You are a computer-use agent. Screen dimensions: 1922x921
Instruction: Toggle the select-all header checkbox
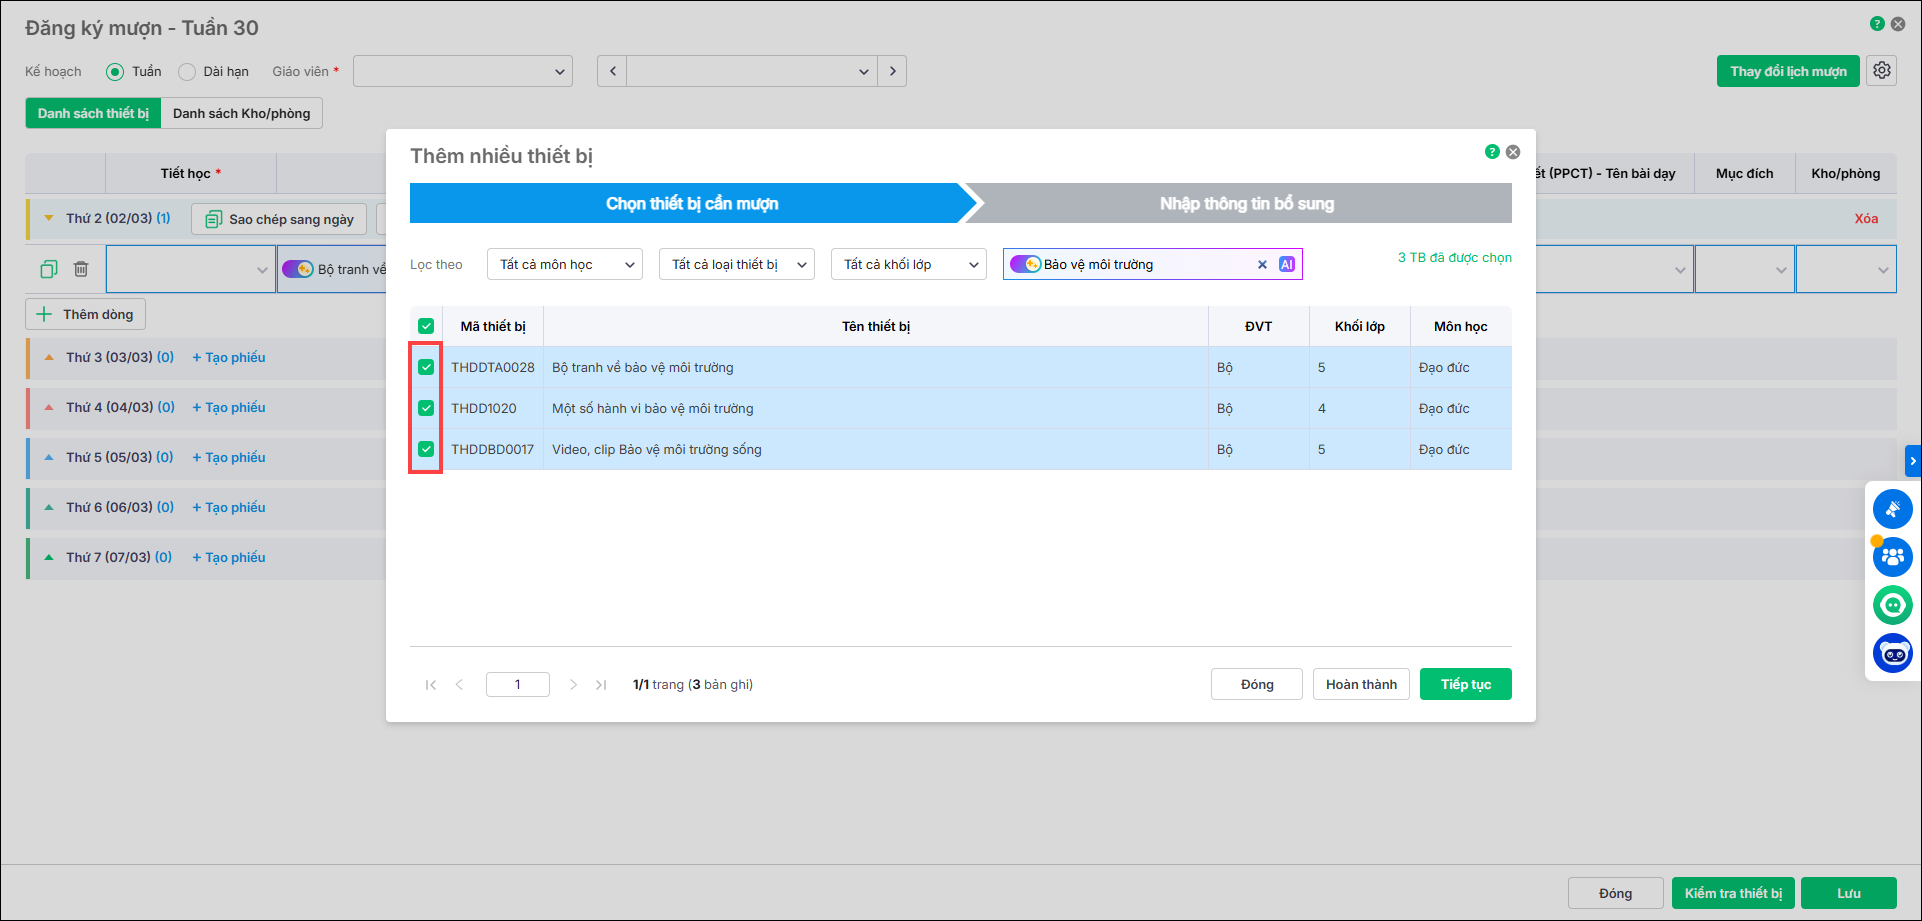[x=426, y=326]
